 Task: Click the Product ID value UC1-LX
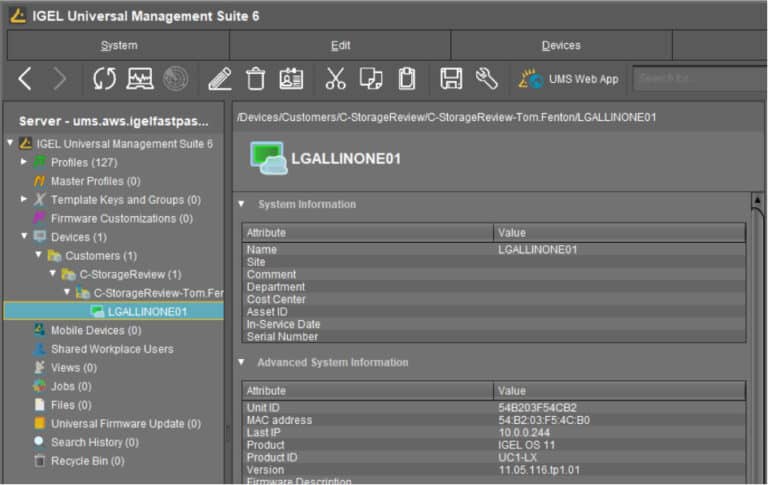tap(517, 458)
